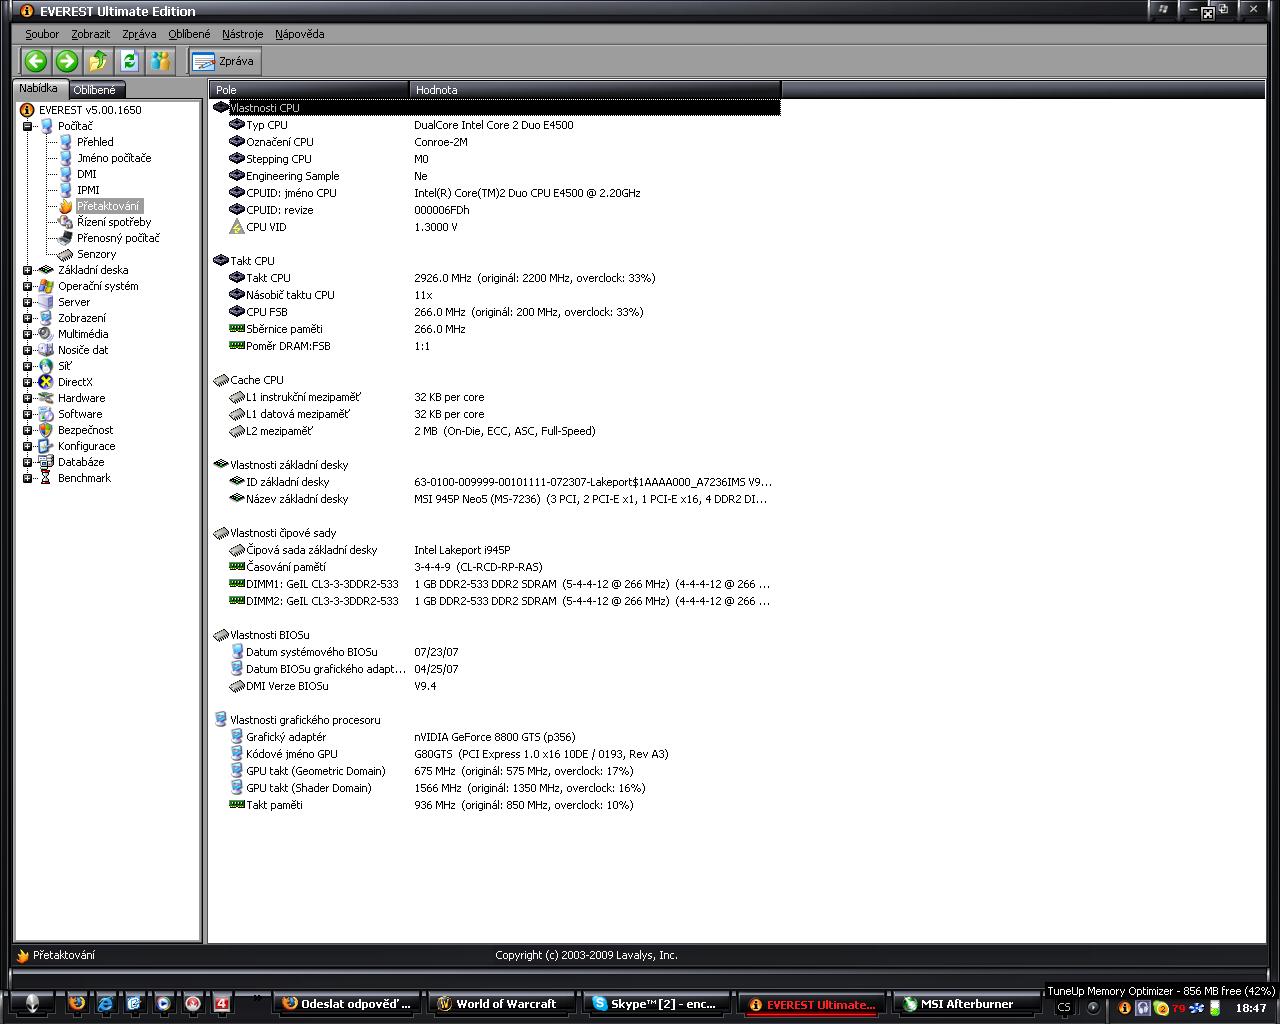Image resolution: width=1280 pixels, height=1024 pixels.
Task: Expand the Základní deska tree node
Action: click(27, 270)
